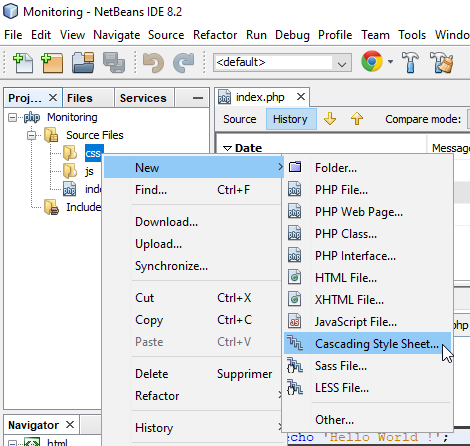Go to previous difference up arrow

point(357,119)
